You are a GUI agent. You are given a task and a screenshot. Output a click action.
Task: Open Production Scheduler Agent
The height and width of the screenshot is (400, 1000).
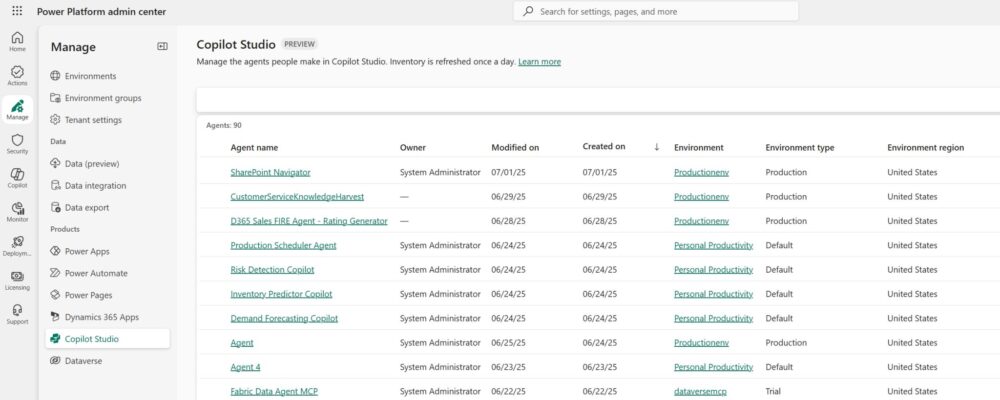283,245
